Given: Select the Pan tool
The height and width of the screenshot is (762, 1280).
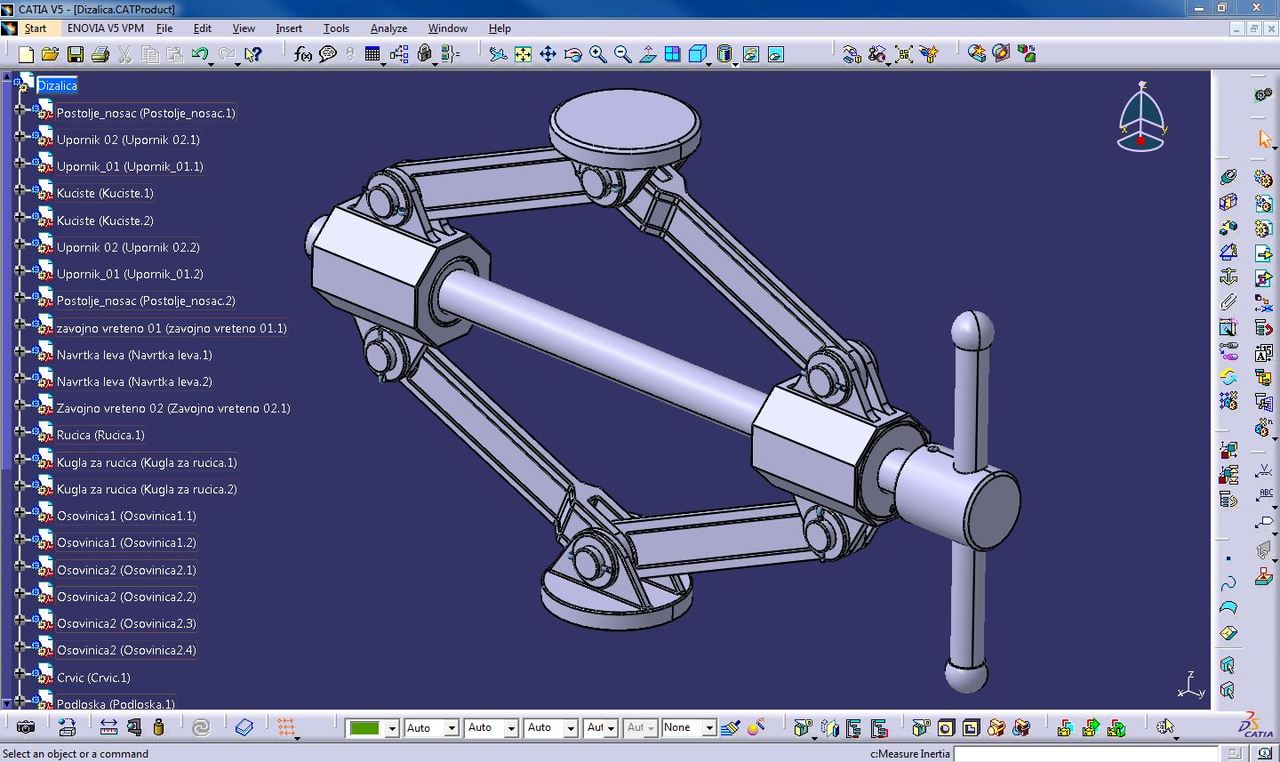Looking at the screenshot, I should (x=548, y=54).
